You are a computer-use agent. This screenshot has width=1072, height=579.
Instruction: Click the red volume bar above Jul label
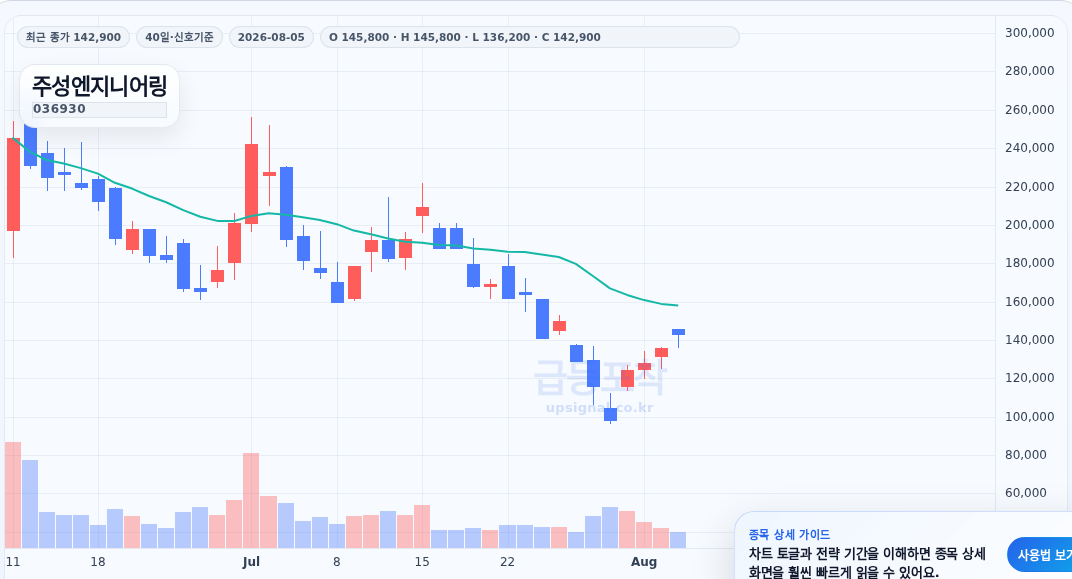(x=251, y=500)
